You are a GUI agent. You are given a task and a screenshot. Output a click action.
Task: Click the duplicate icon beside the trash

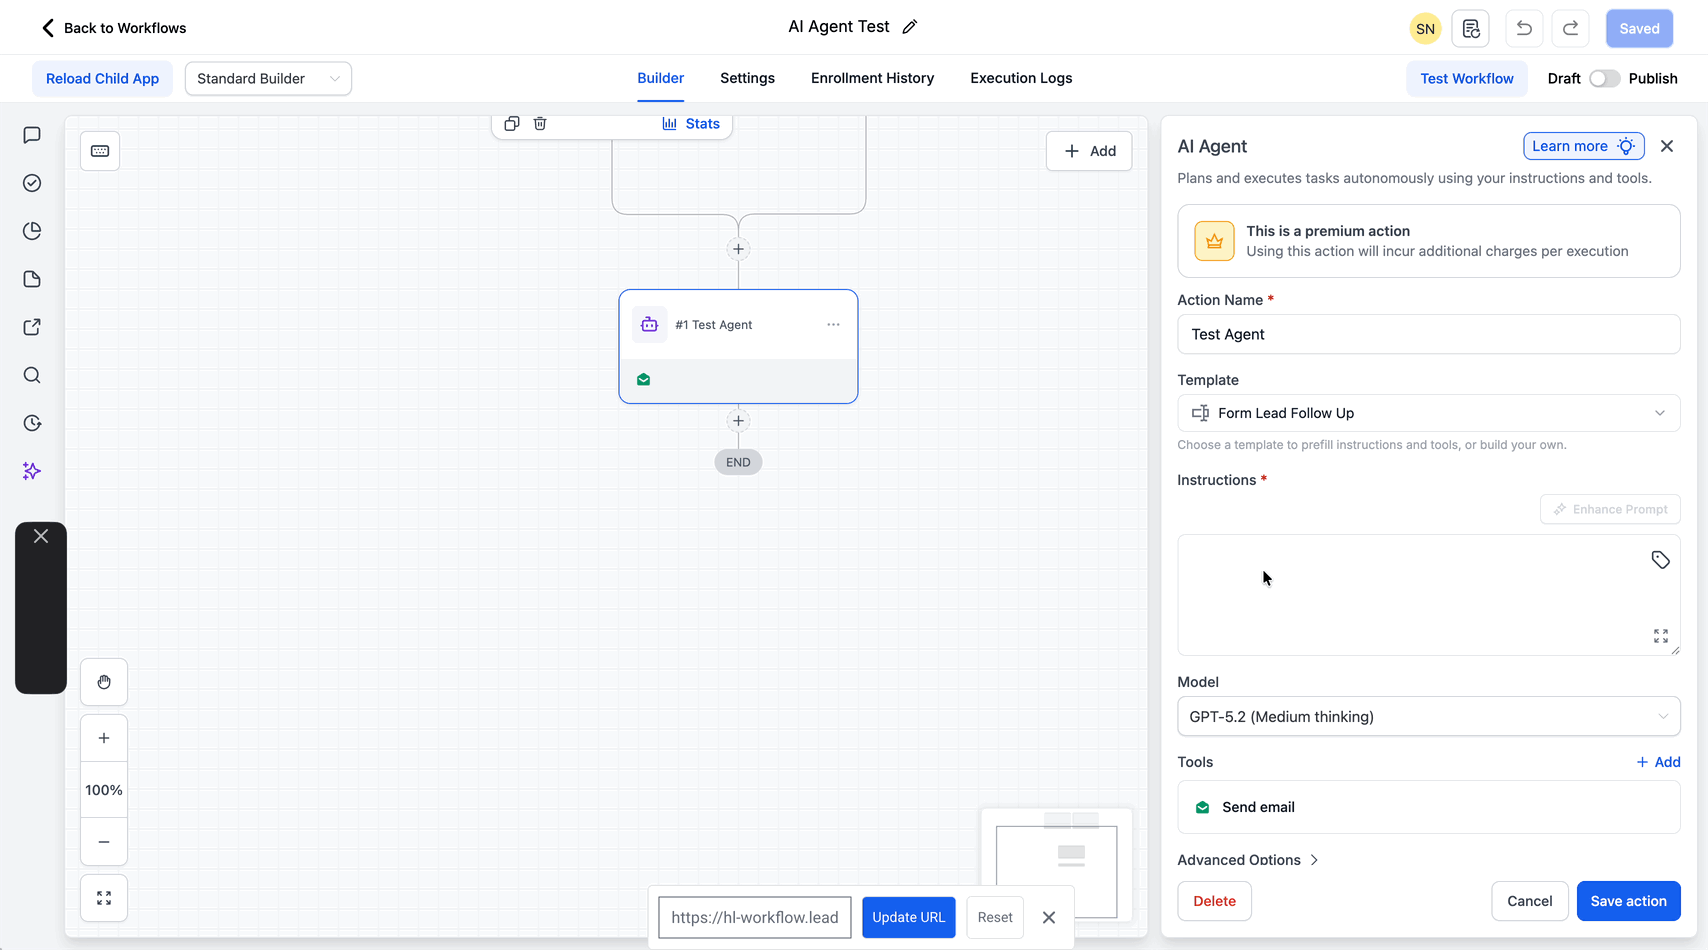coord(512,124)
